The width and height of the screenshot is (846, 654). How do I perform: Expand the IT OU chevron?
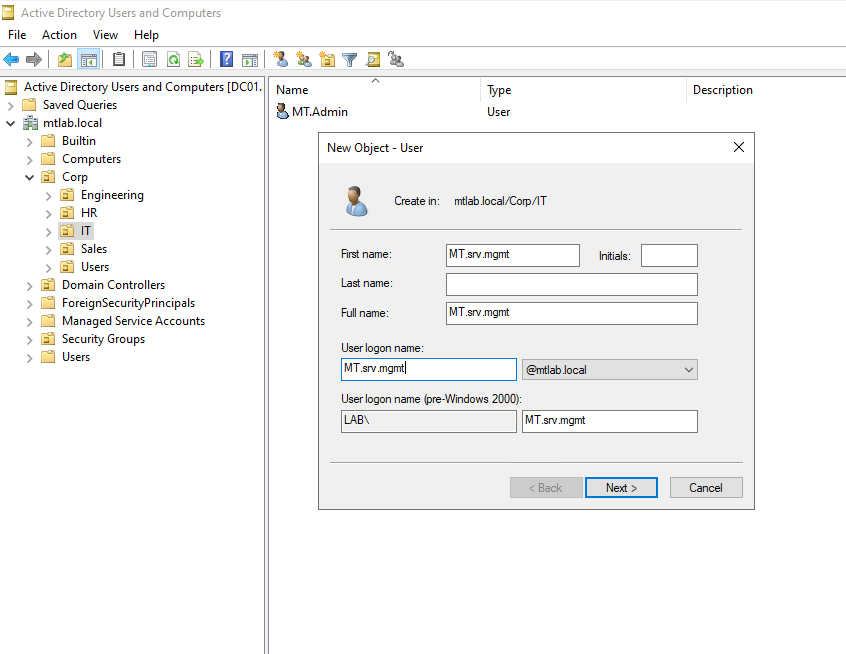49,231
